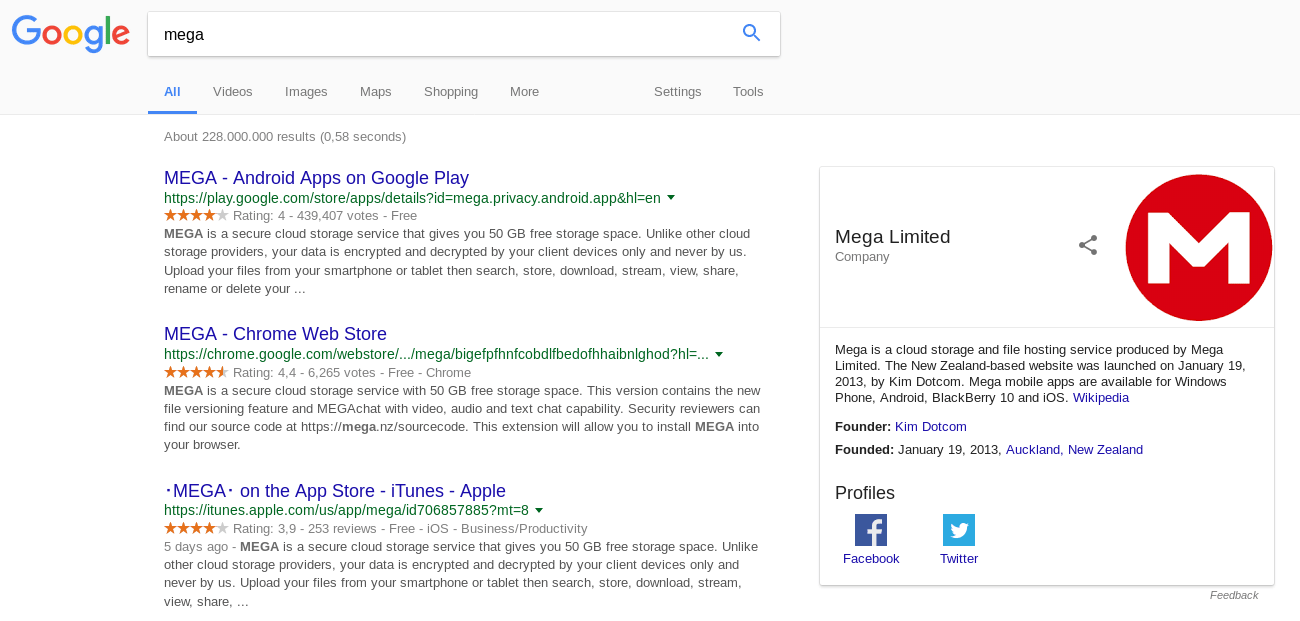1300x621 pixels.
Task: Expand dropdown arrow beside chrome.google.com URL
Action: point(719,354)
